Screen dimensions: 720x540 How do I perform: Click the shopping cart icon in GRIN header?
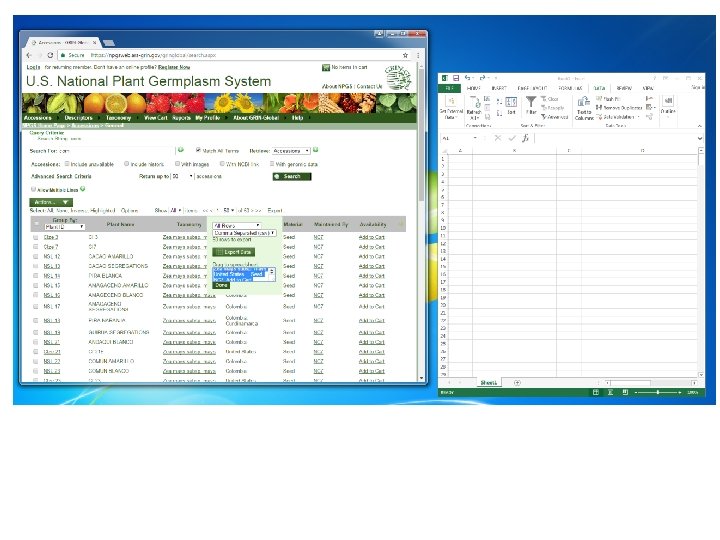326,68
